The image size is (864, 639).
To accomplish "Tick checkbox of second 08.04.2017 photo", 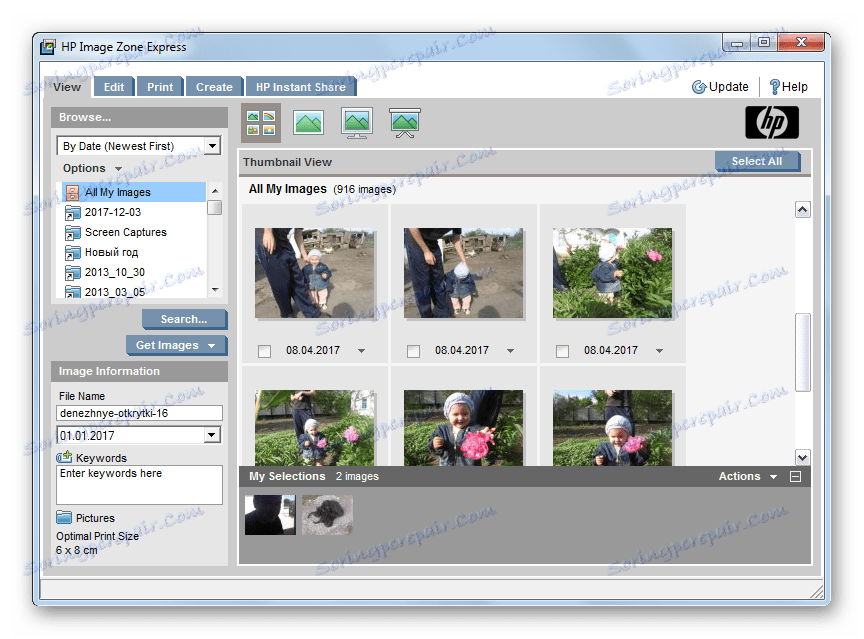I will click(413, 351).
